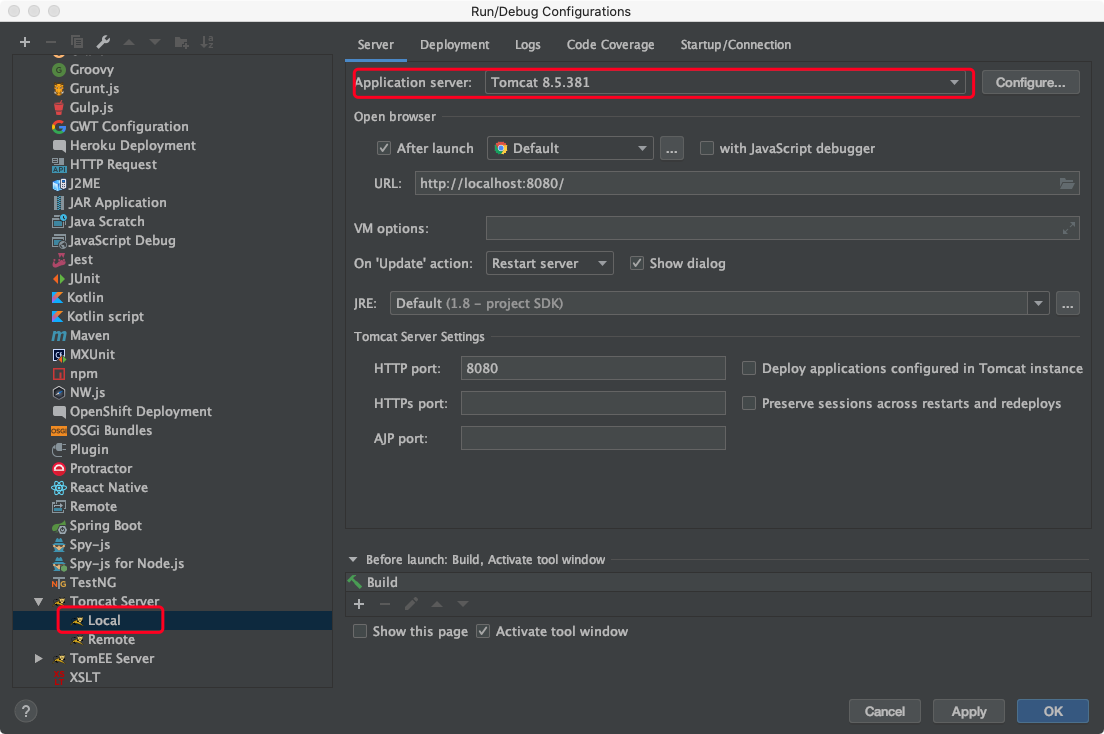This screenshot has height=734, width=1104.
Task: Select Kotlin script entry
Action: [x=105, y=317]
